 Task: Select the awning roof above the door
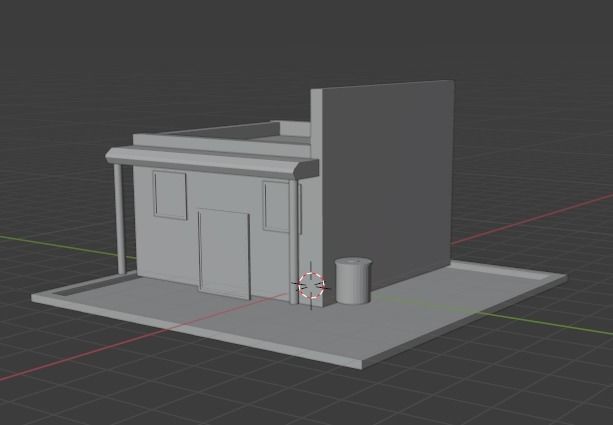point(212,161)
